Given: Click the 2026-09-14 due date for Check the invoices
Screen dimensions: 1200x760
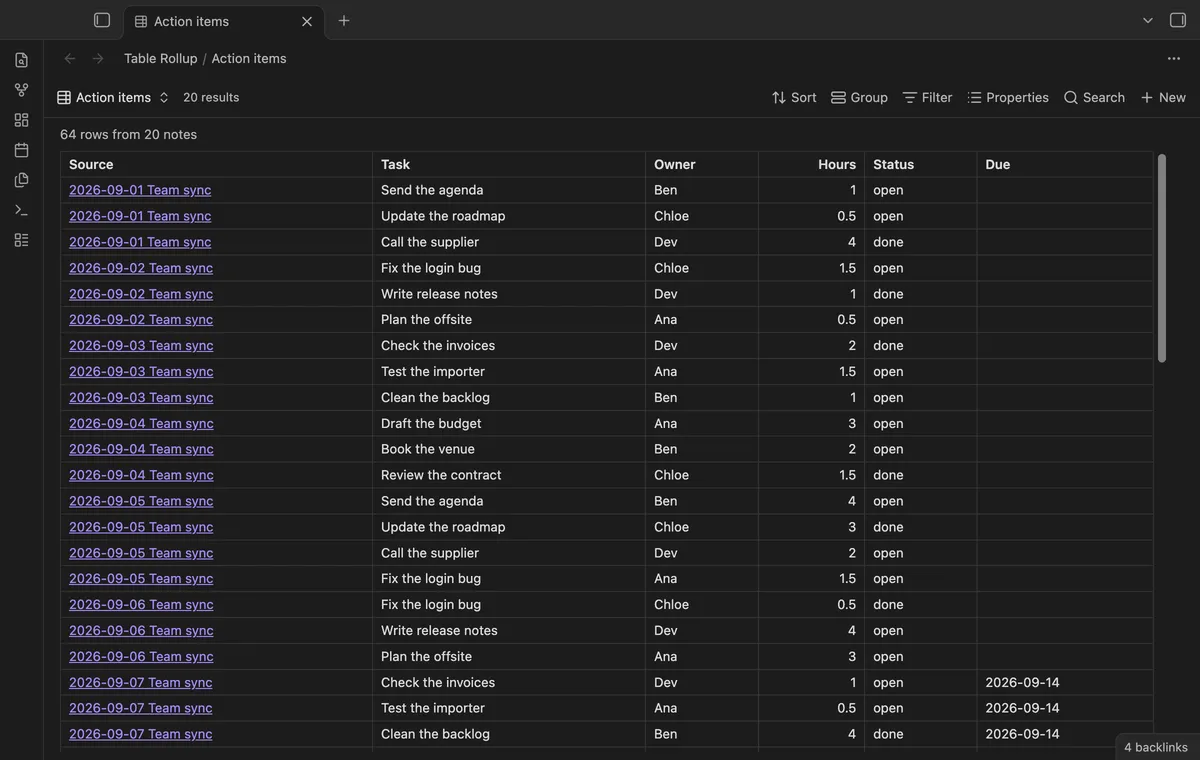Looking at the screenshot, I should [1022, 682].
